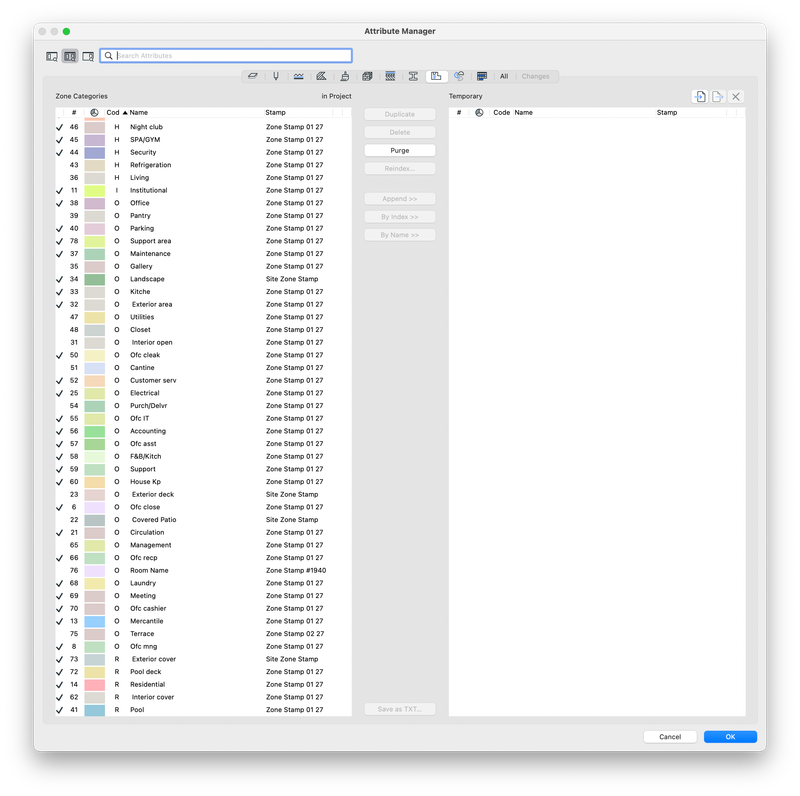Click the Save as TXT... button
The width and height of the screenshot is (800, 796).
[400, 709]
